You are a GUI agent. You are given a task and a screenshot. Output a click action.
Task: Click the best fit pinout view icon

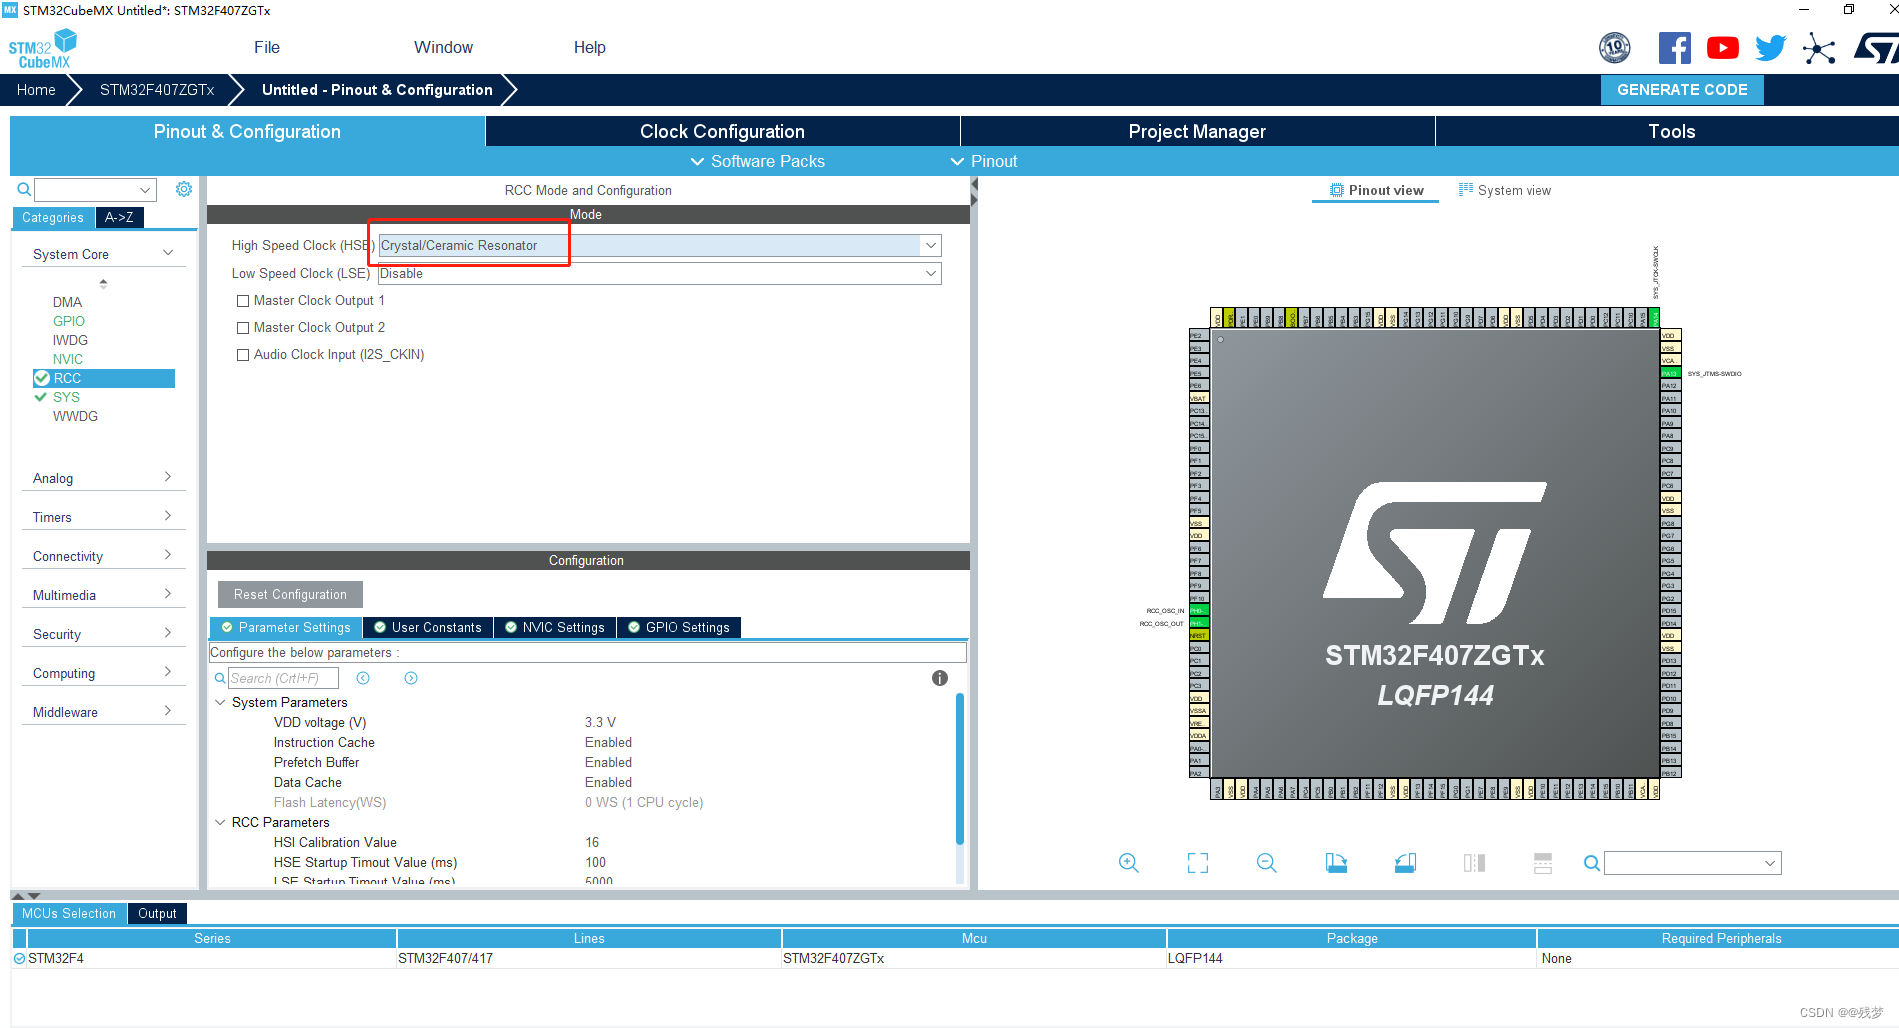pyautogui.click(x=1197, y=862)
